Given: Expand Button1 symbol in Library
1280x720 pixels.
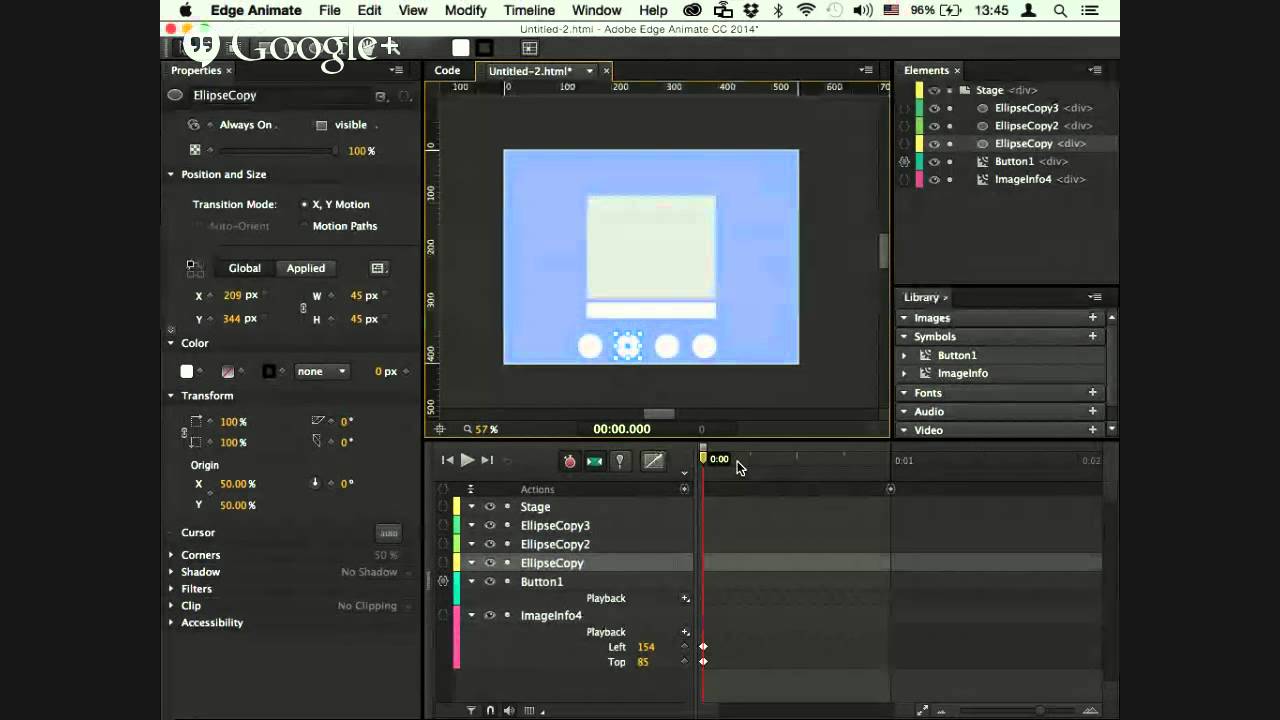Looking at the screenshot, I should point(905,355).
